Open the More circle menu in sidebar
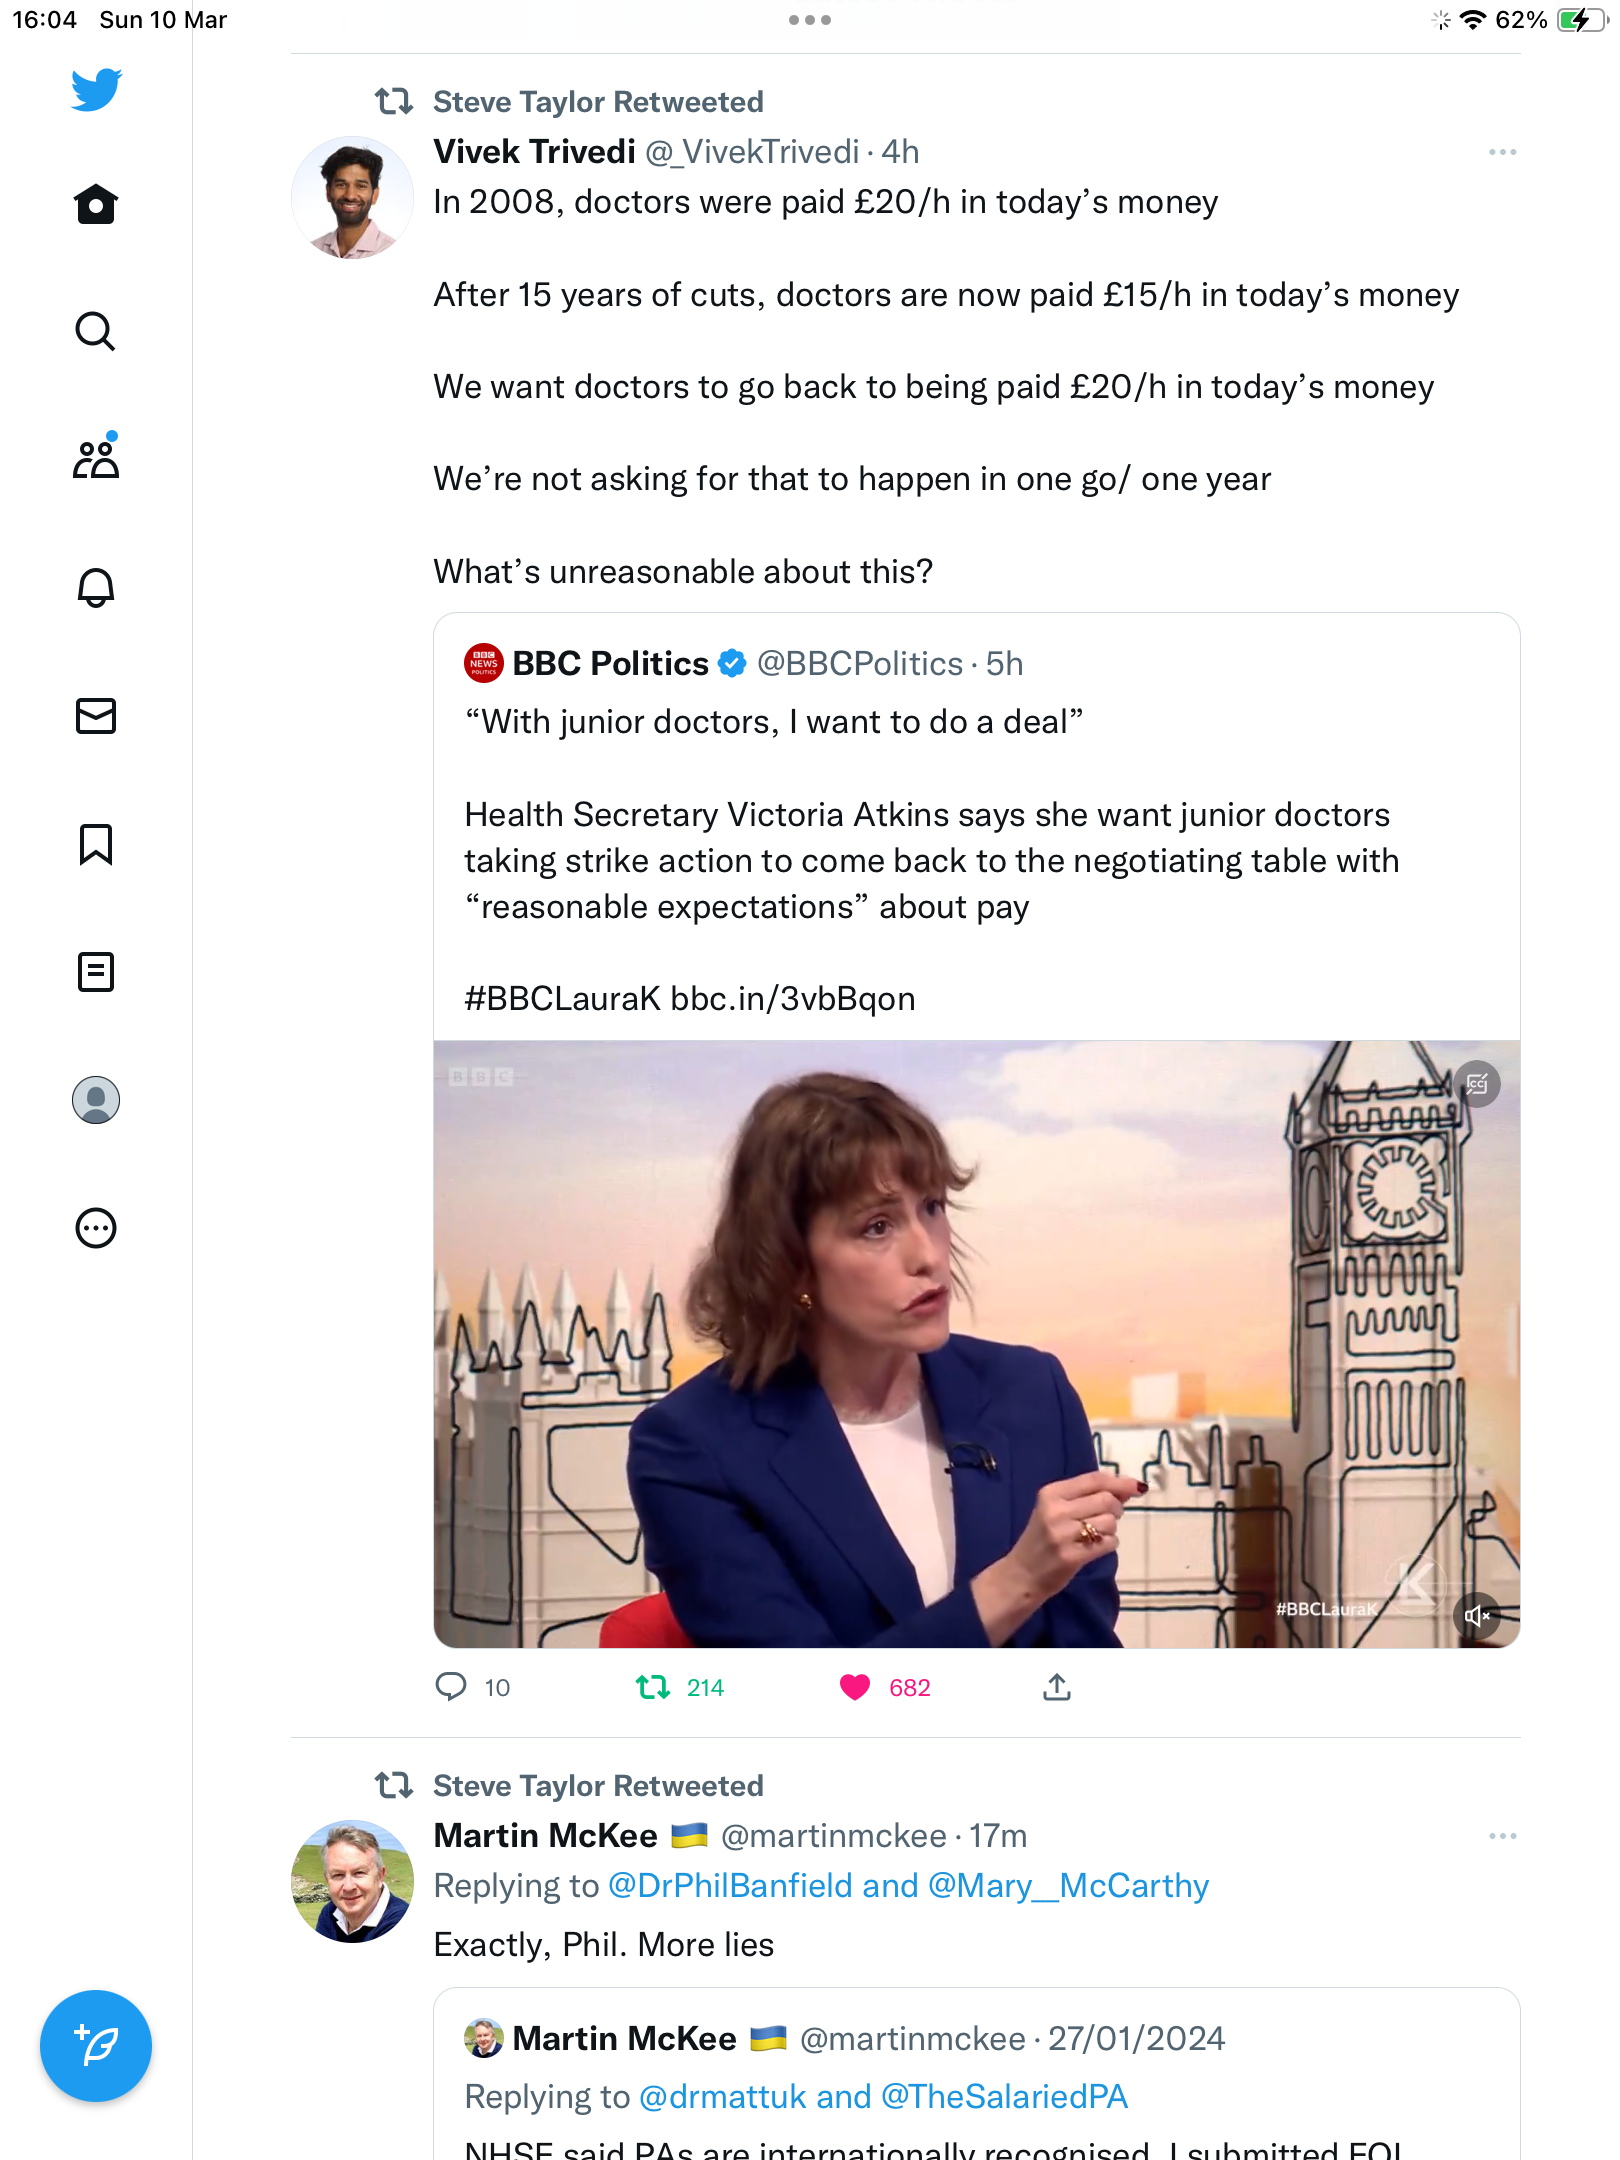Viewport: 1620px width, 2160px height. tap(96, 1228)
